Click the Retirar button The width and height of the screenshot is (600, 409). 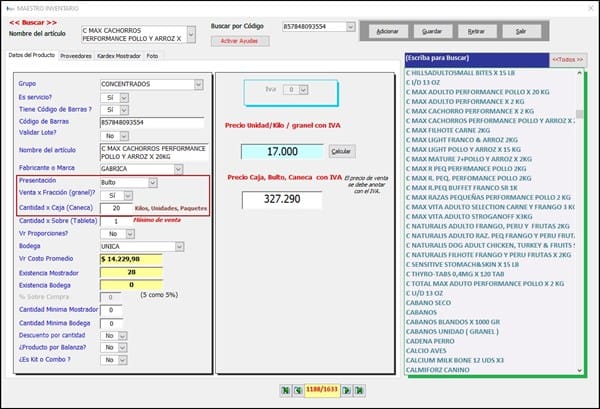[x=477, y=31]
